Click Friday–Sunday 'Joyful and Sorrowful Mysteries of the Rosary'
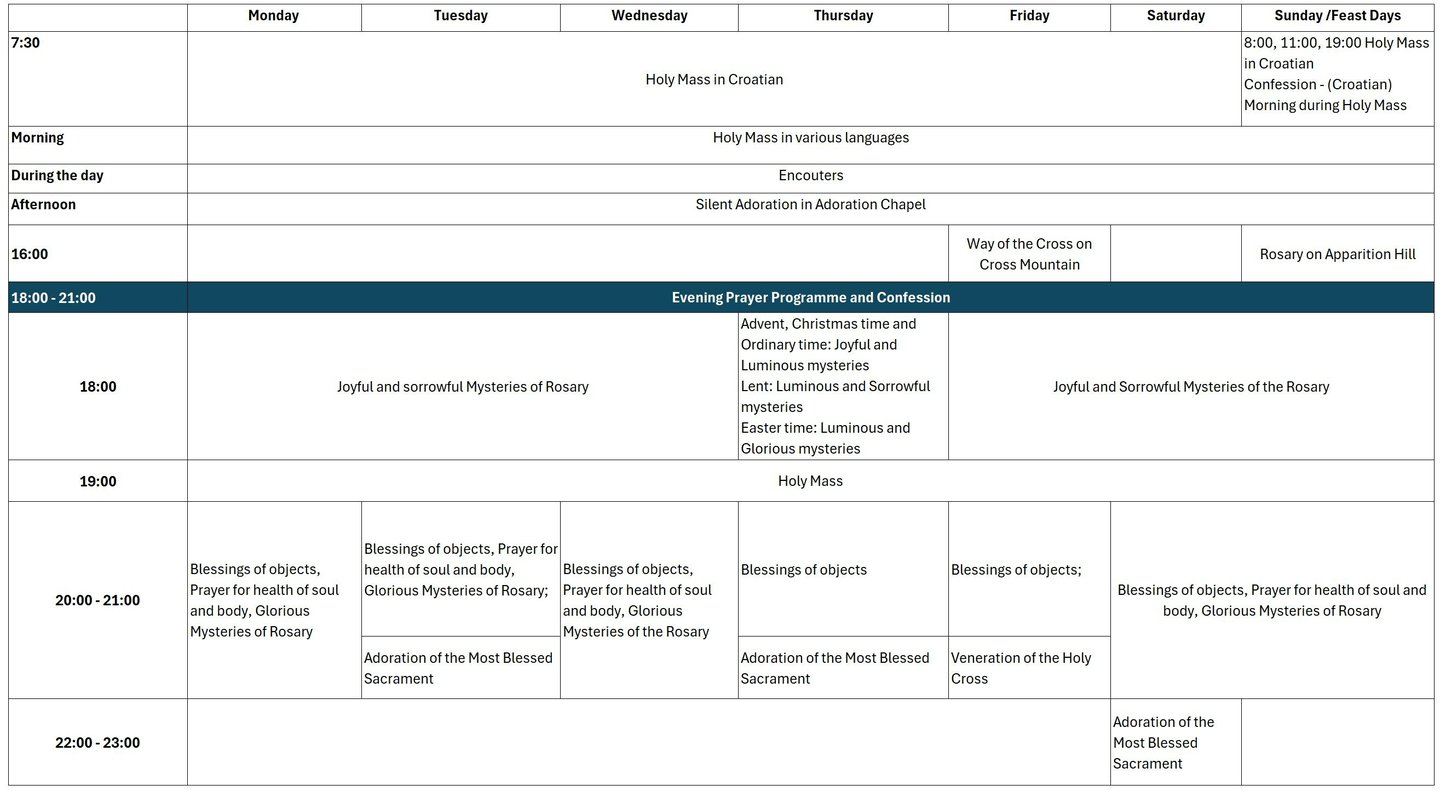The width and height of the screenshot is (1440, 791). [1191, 387]
